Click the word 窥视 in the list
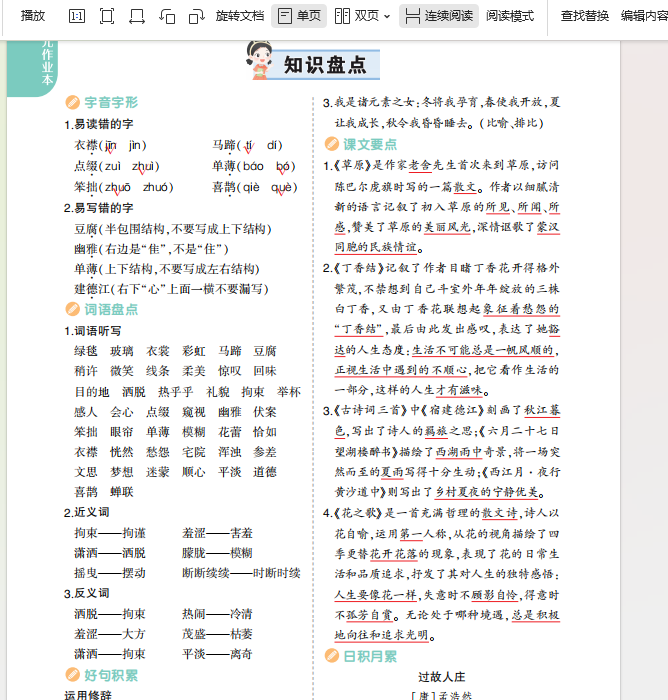The width and height of the screenshot is (668, 700). pos(194,412)
